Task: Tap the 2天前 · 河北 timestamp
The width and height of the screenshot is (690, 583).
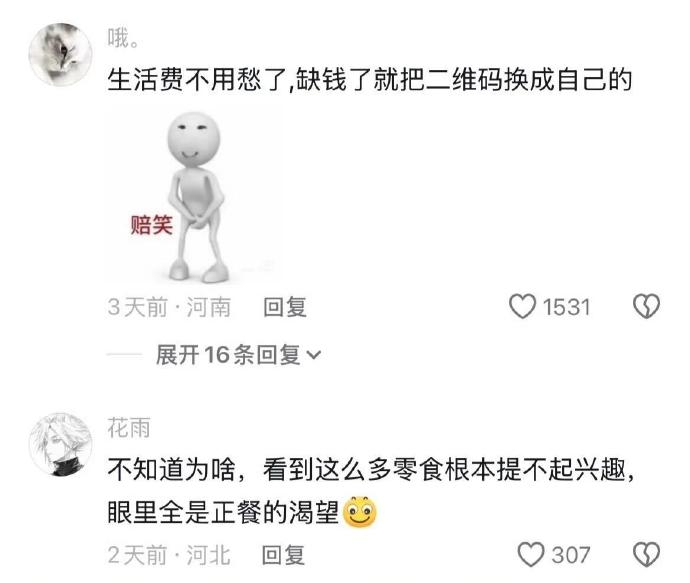Action: pos(169,555)
